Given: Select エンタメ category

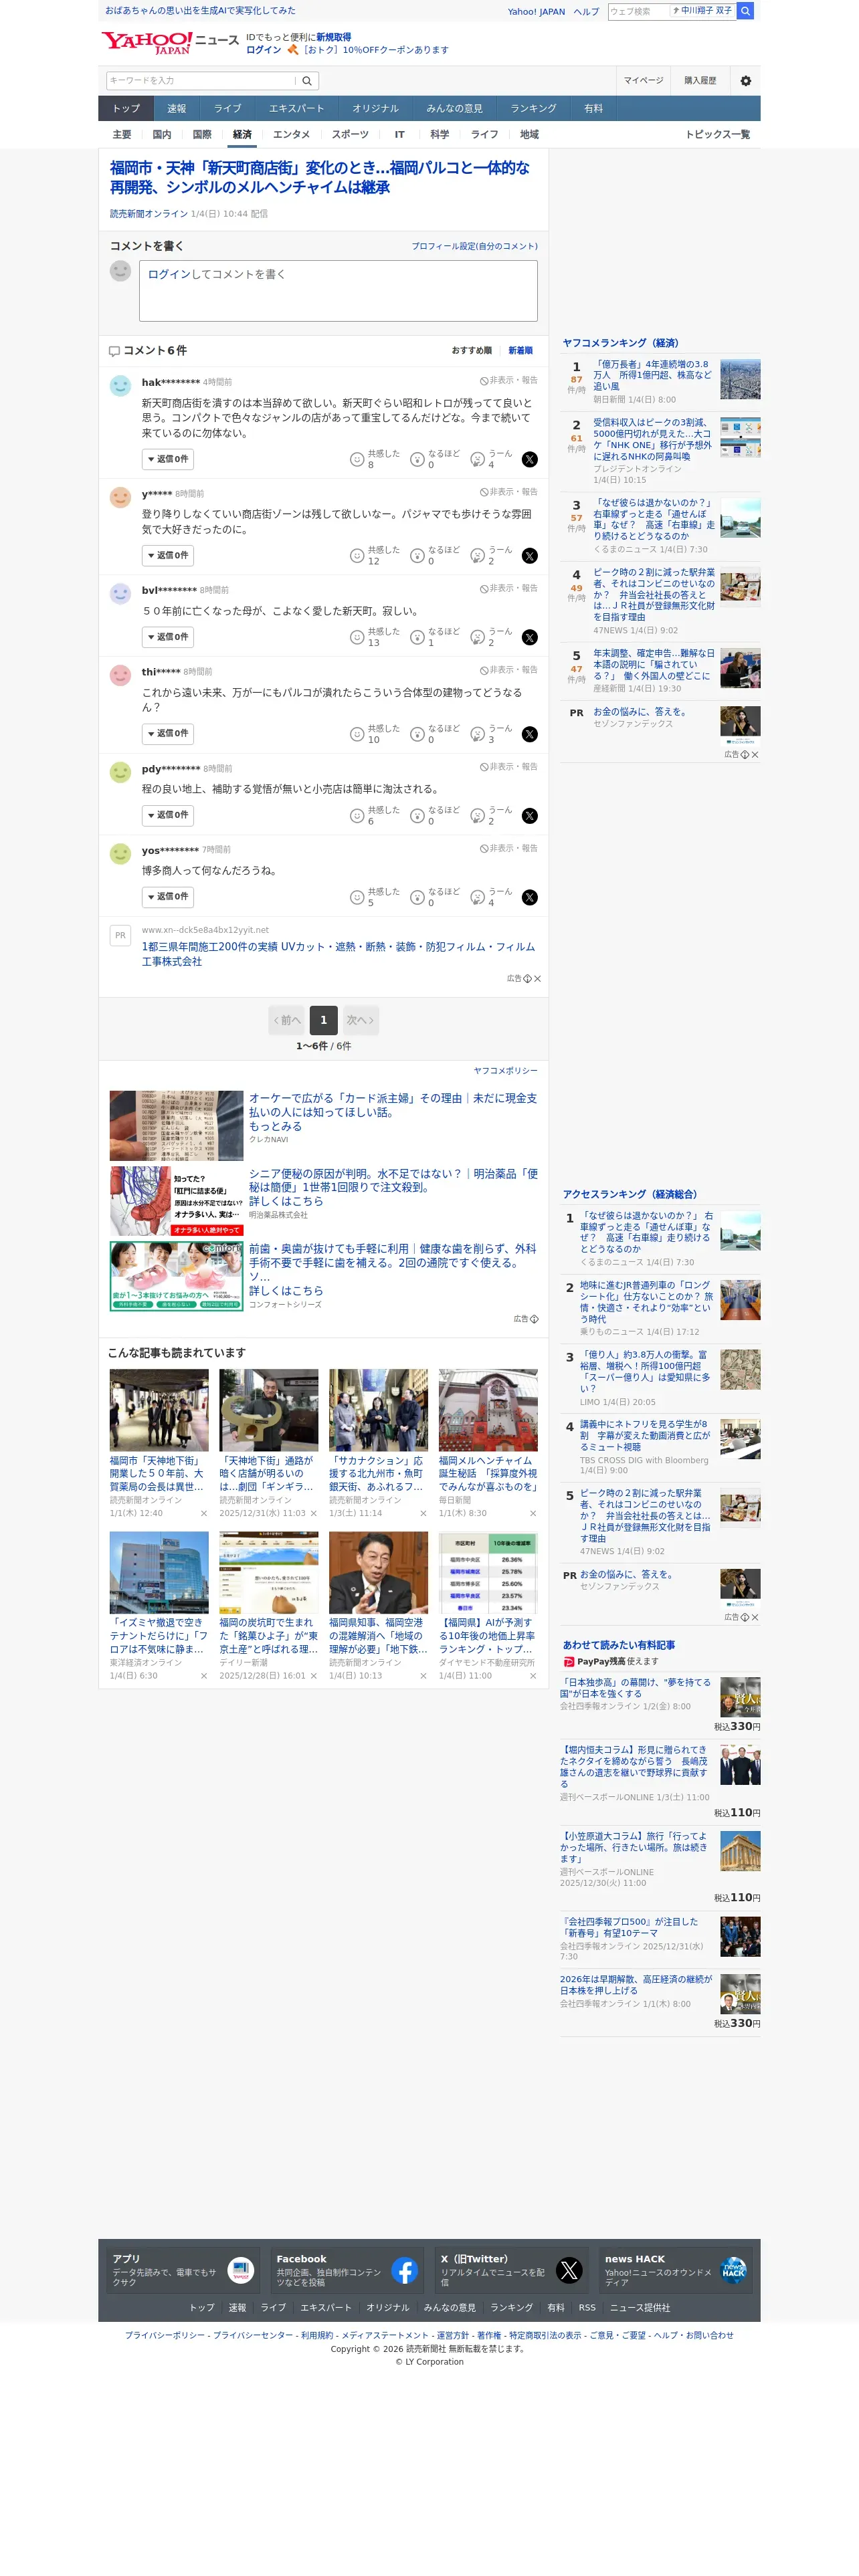Looking at the screenshot, I should (291, 135).
